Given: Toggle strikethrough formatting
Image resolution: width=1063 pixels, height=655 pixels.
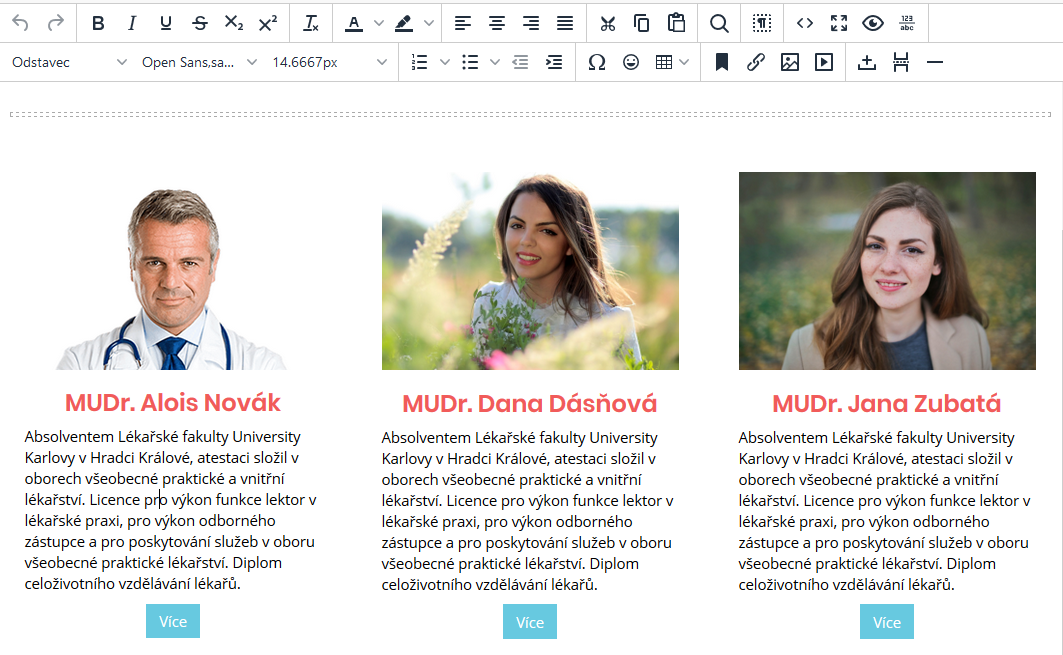Looking at the screenshot, I should (x=200, y=23).
